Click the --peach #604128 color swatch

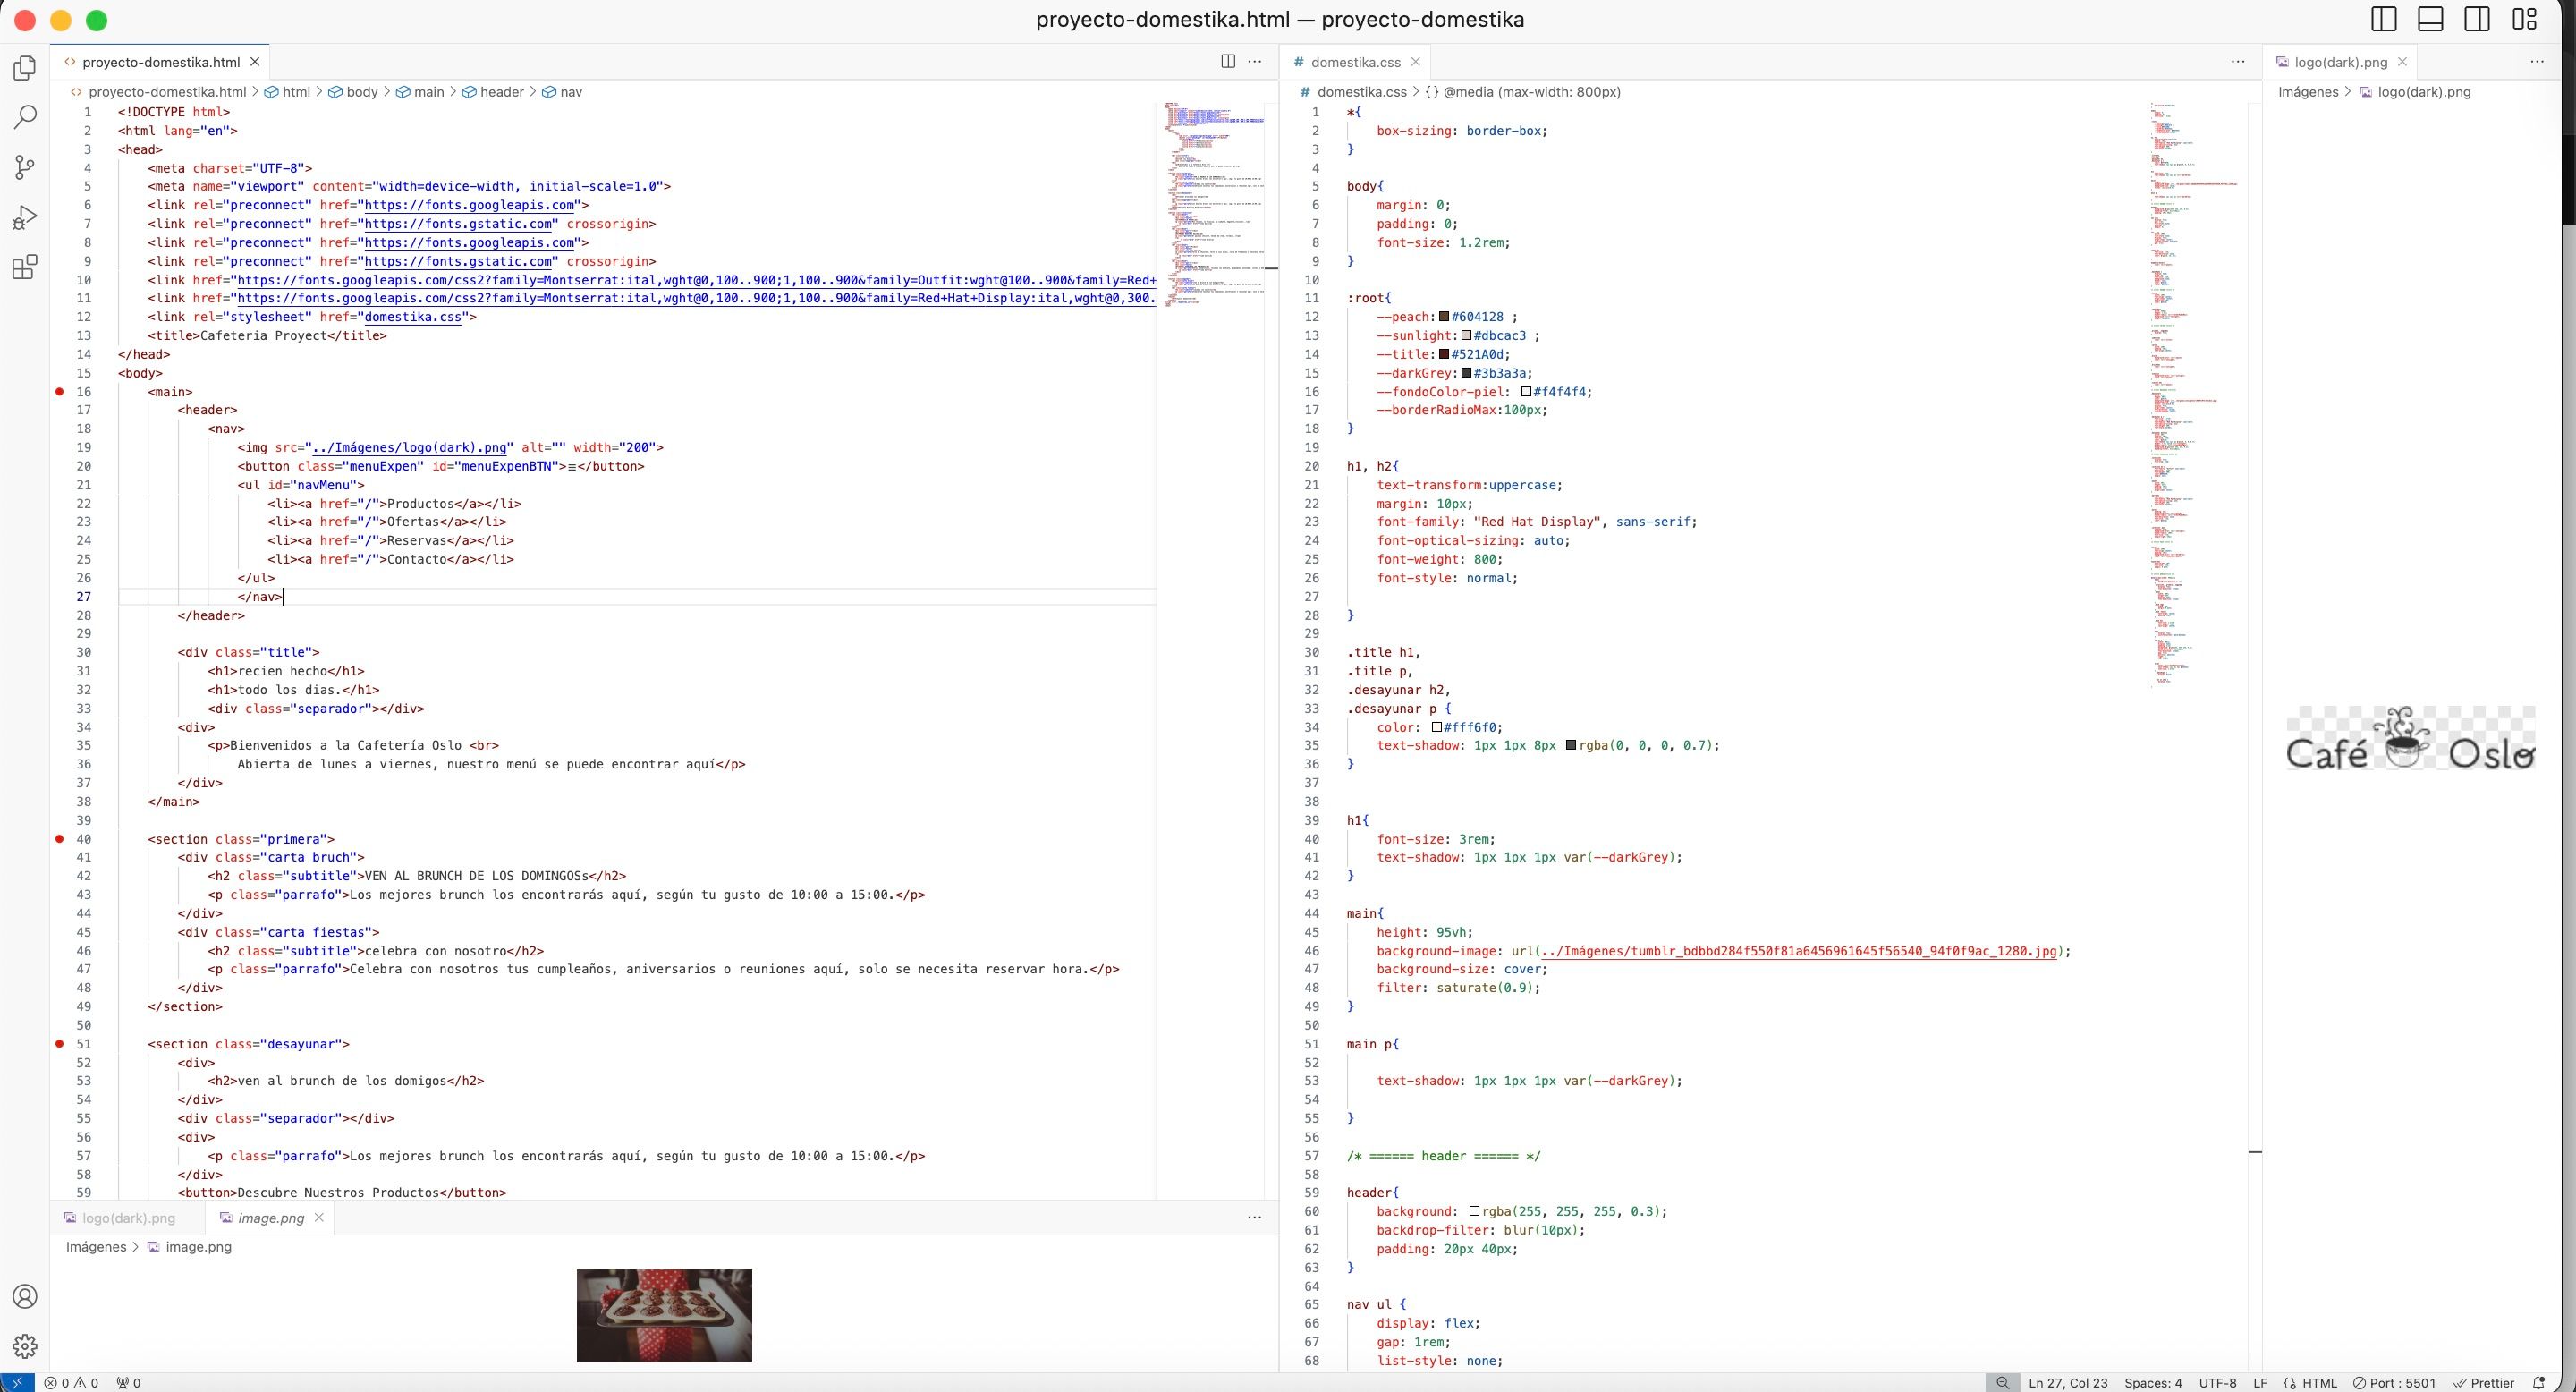tap(1444, 317)
